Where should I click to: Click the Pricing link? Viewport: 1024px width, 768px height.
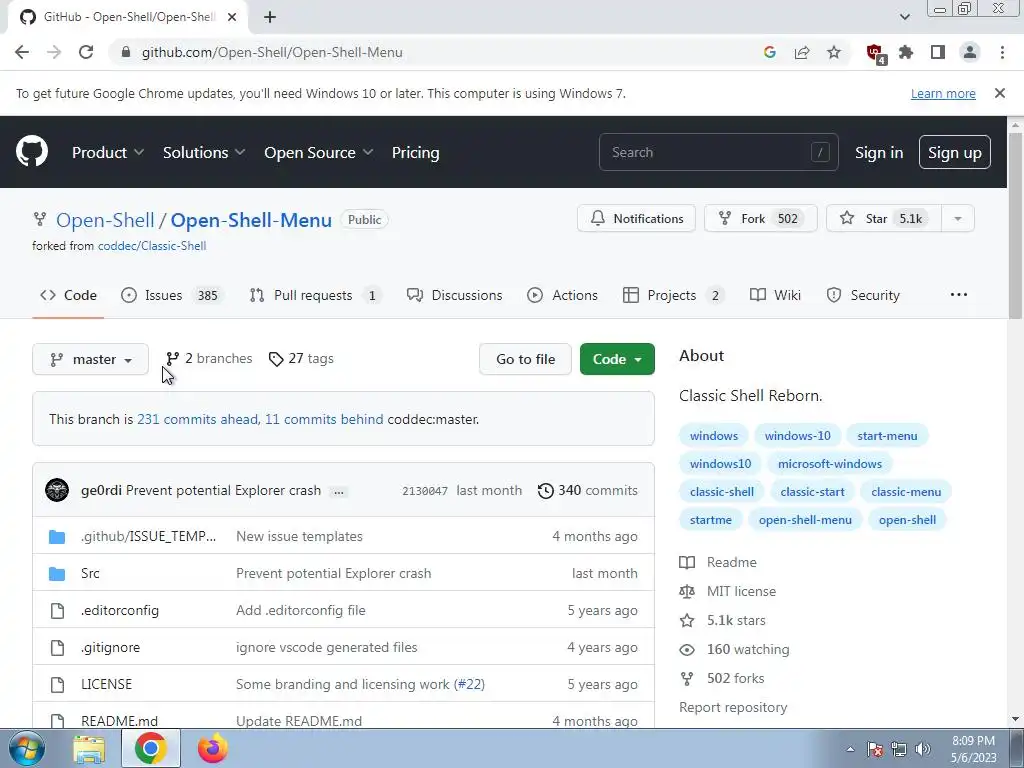click(415, 152)
